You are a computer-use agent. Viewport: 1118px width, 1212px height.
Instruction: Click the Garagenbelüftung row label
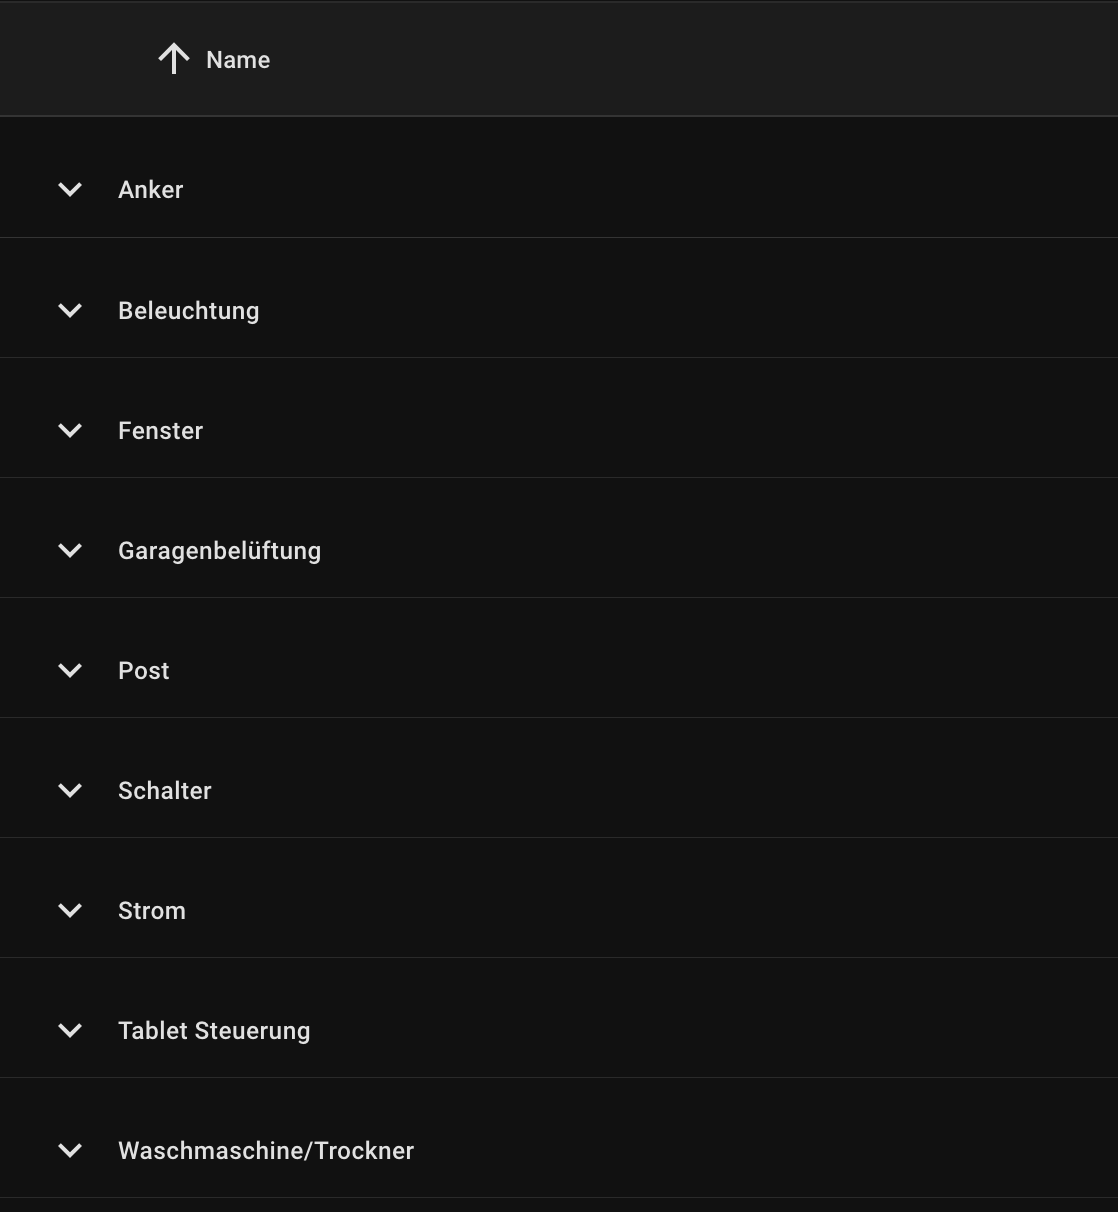coord(219,551)
